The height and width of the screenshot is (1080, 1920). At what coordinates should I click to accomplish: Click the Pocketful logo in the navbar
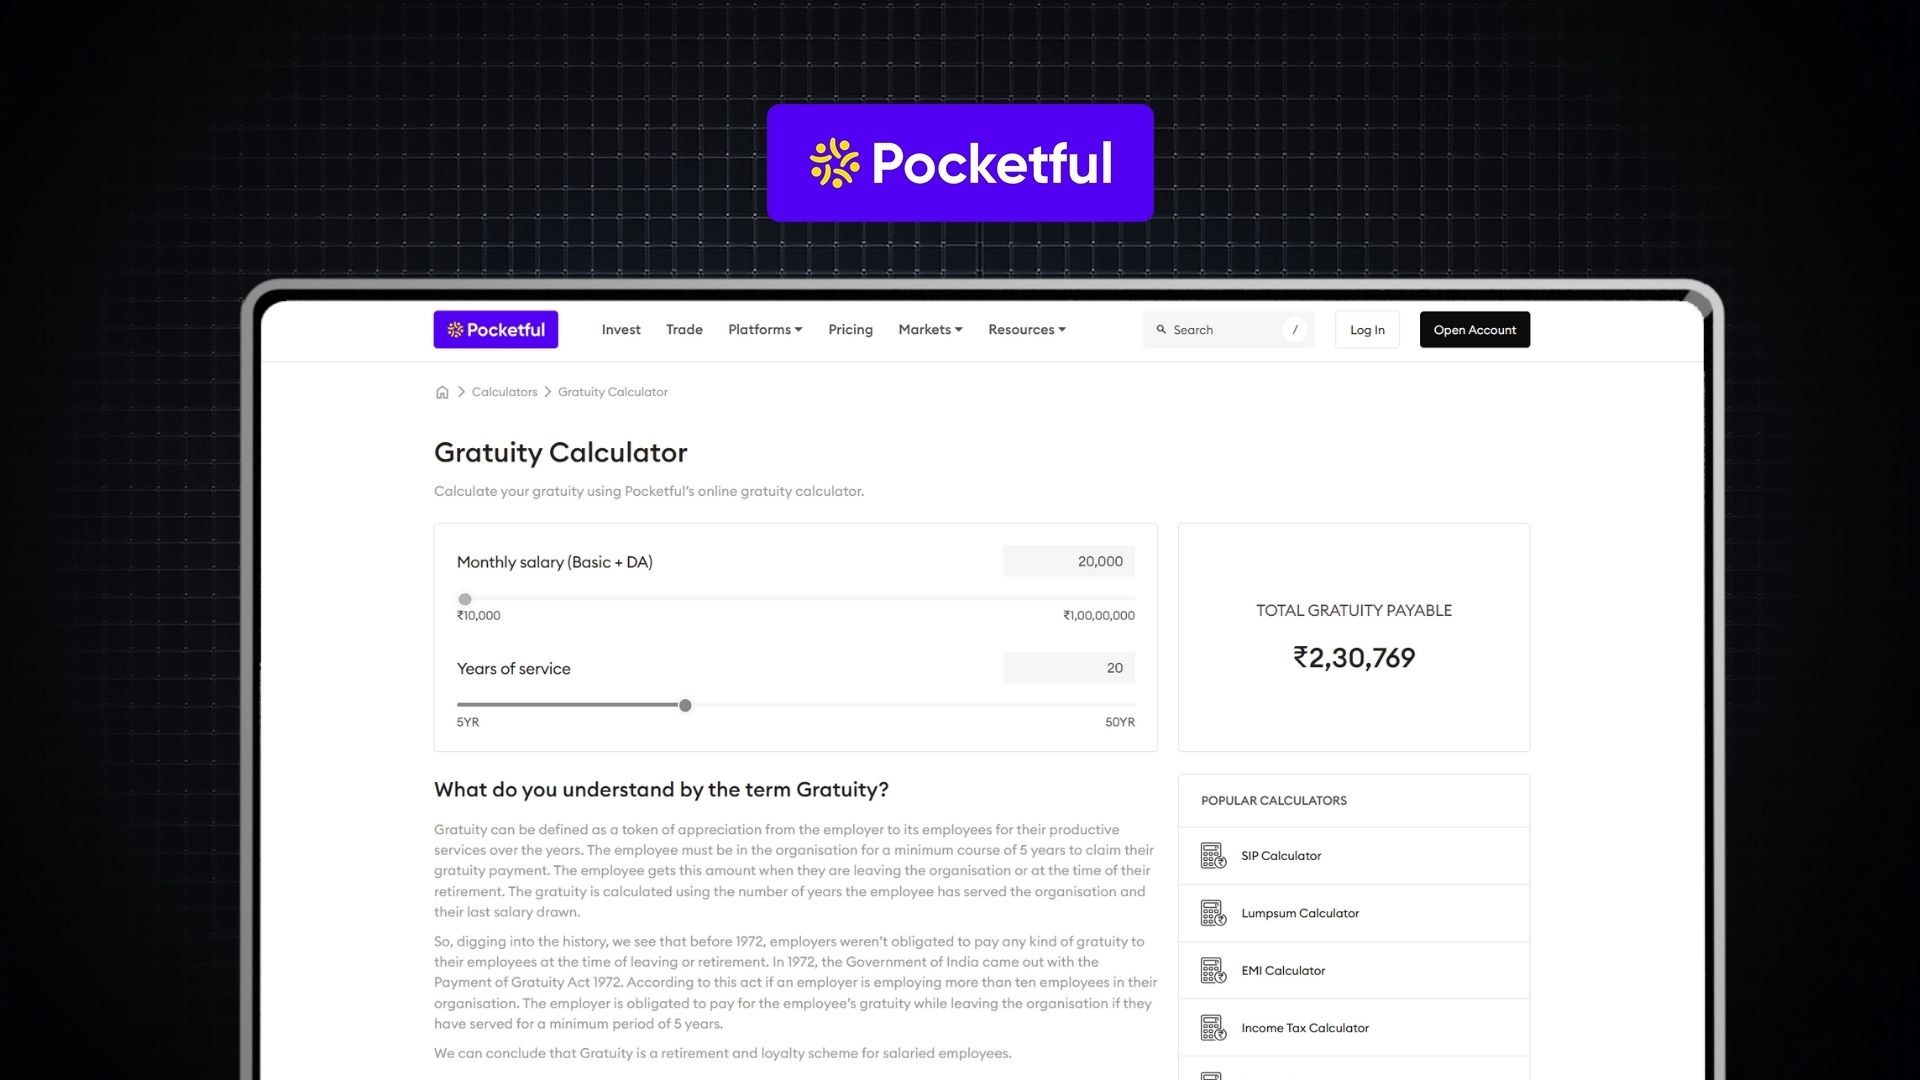click(x=495, y=329)
